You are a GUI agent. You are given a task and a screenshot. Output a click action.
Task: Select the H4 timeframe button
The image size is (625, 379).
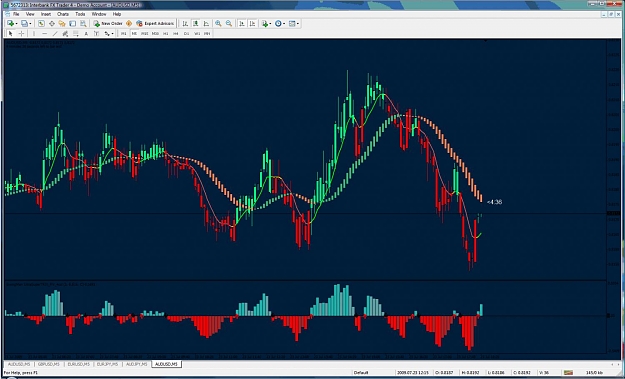coord(176,33)
